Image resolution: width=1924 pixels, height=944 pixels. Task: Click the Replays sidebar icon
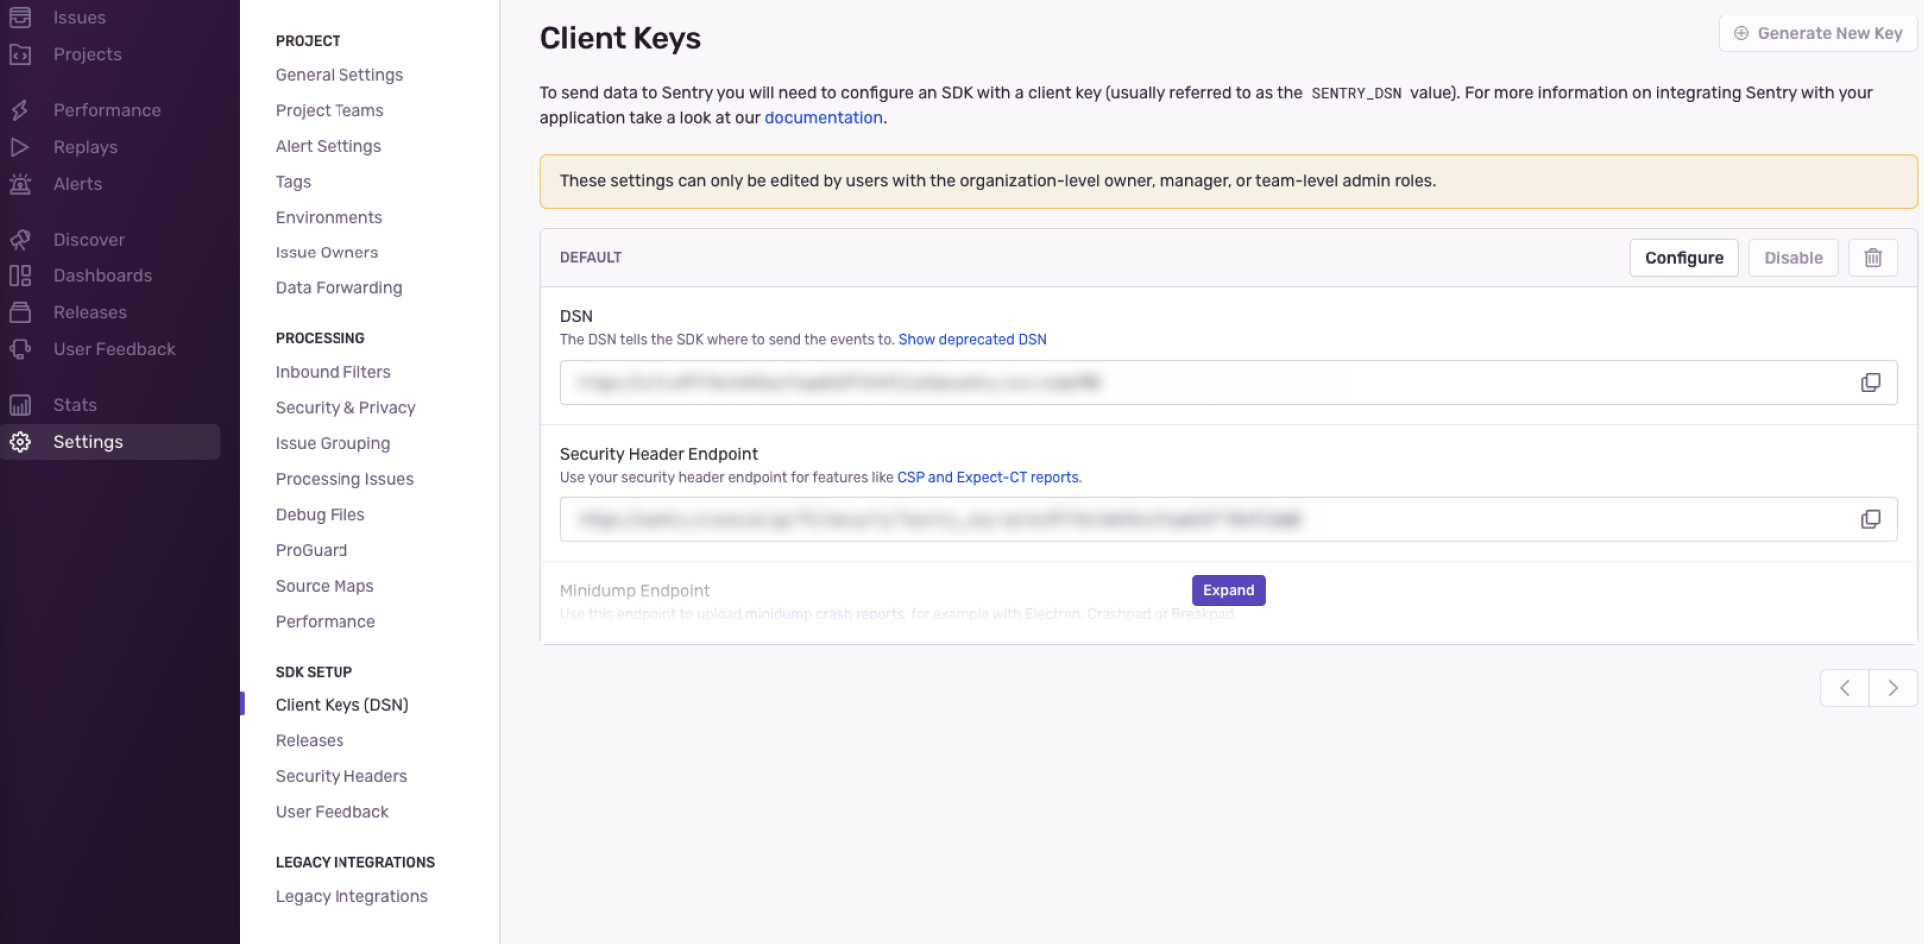(x=85, y=147)
